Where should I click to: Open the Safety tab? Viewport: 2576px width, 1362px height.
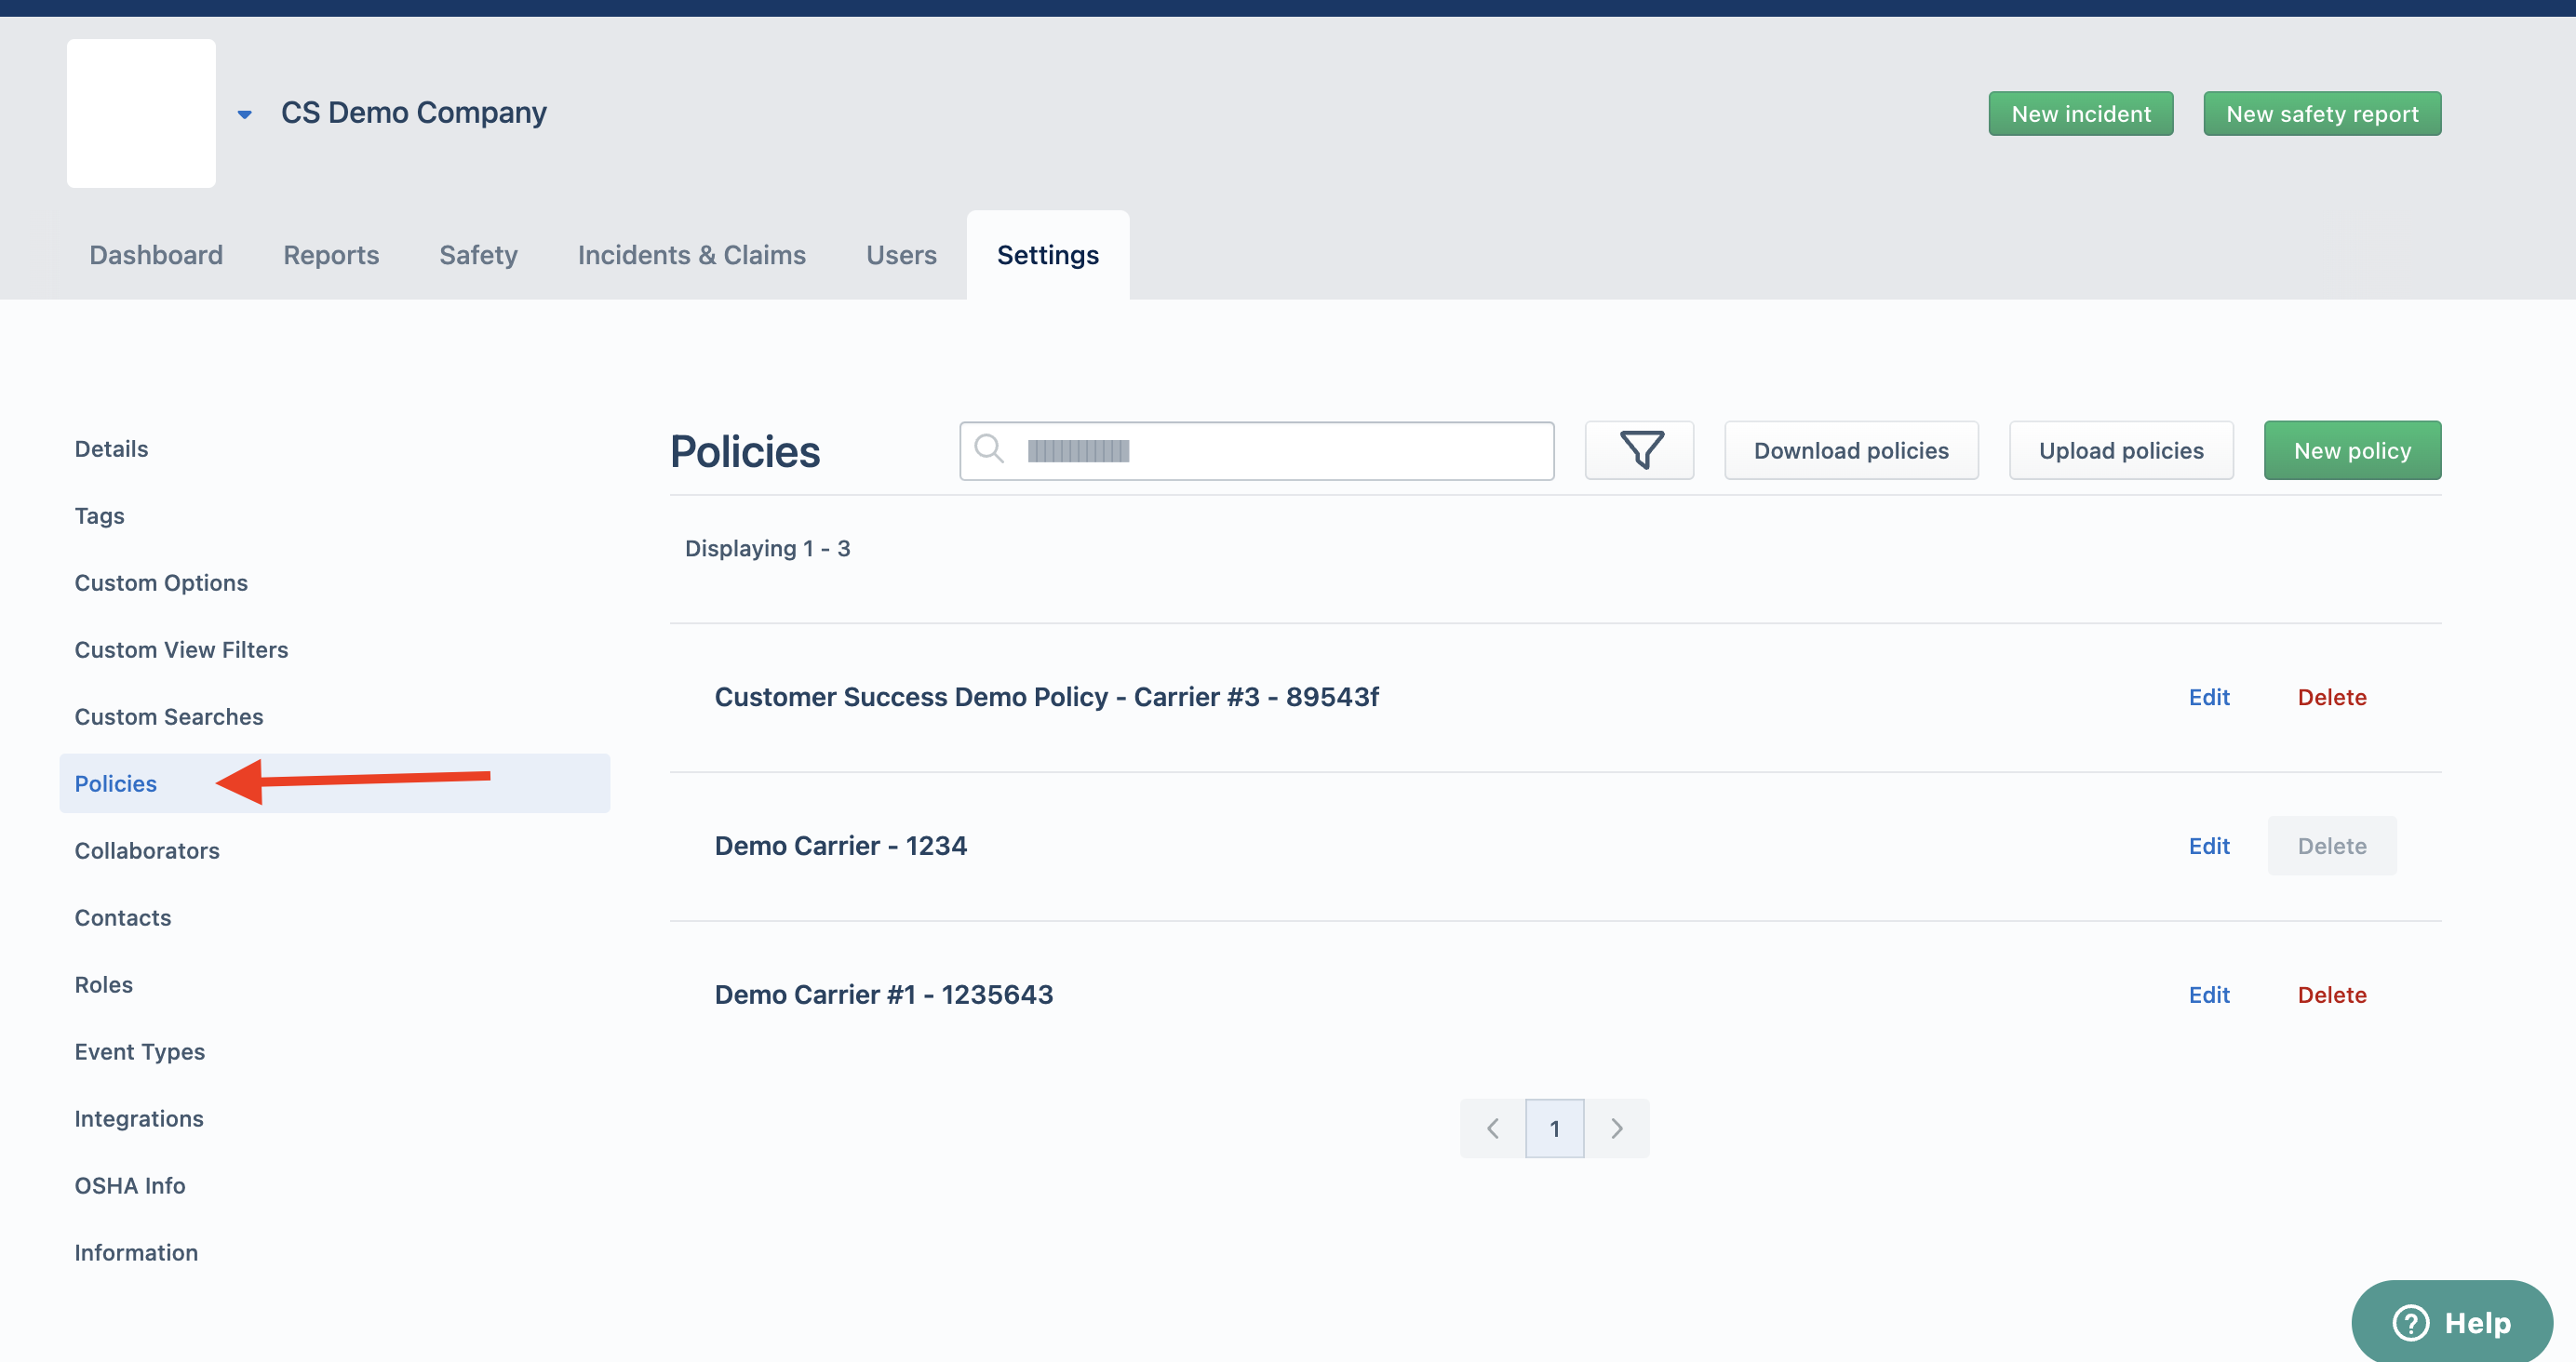(x=478, y=255)
